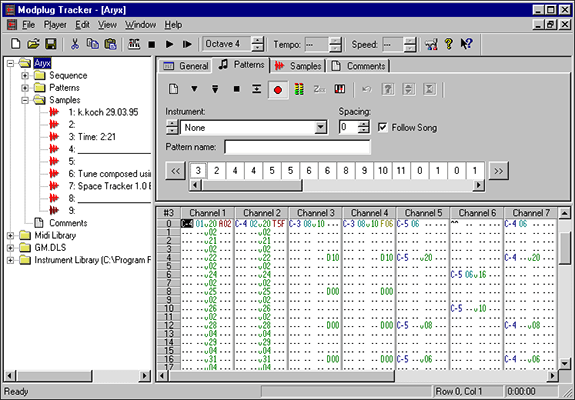Click the piano keys chord editor icon

340,89
